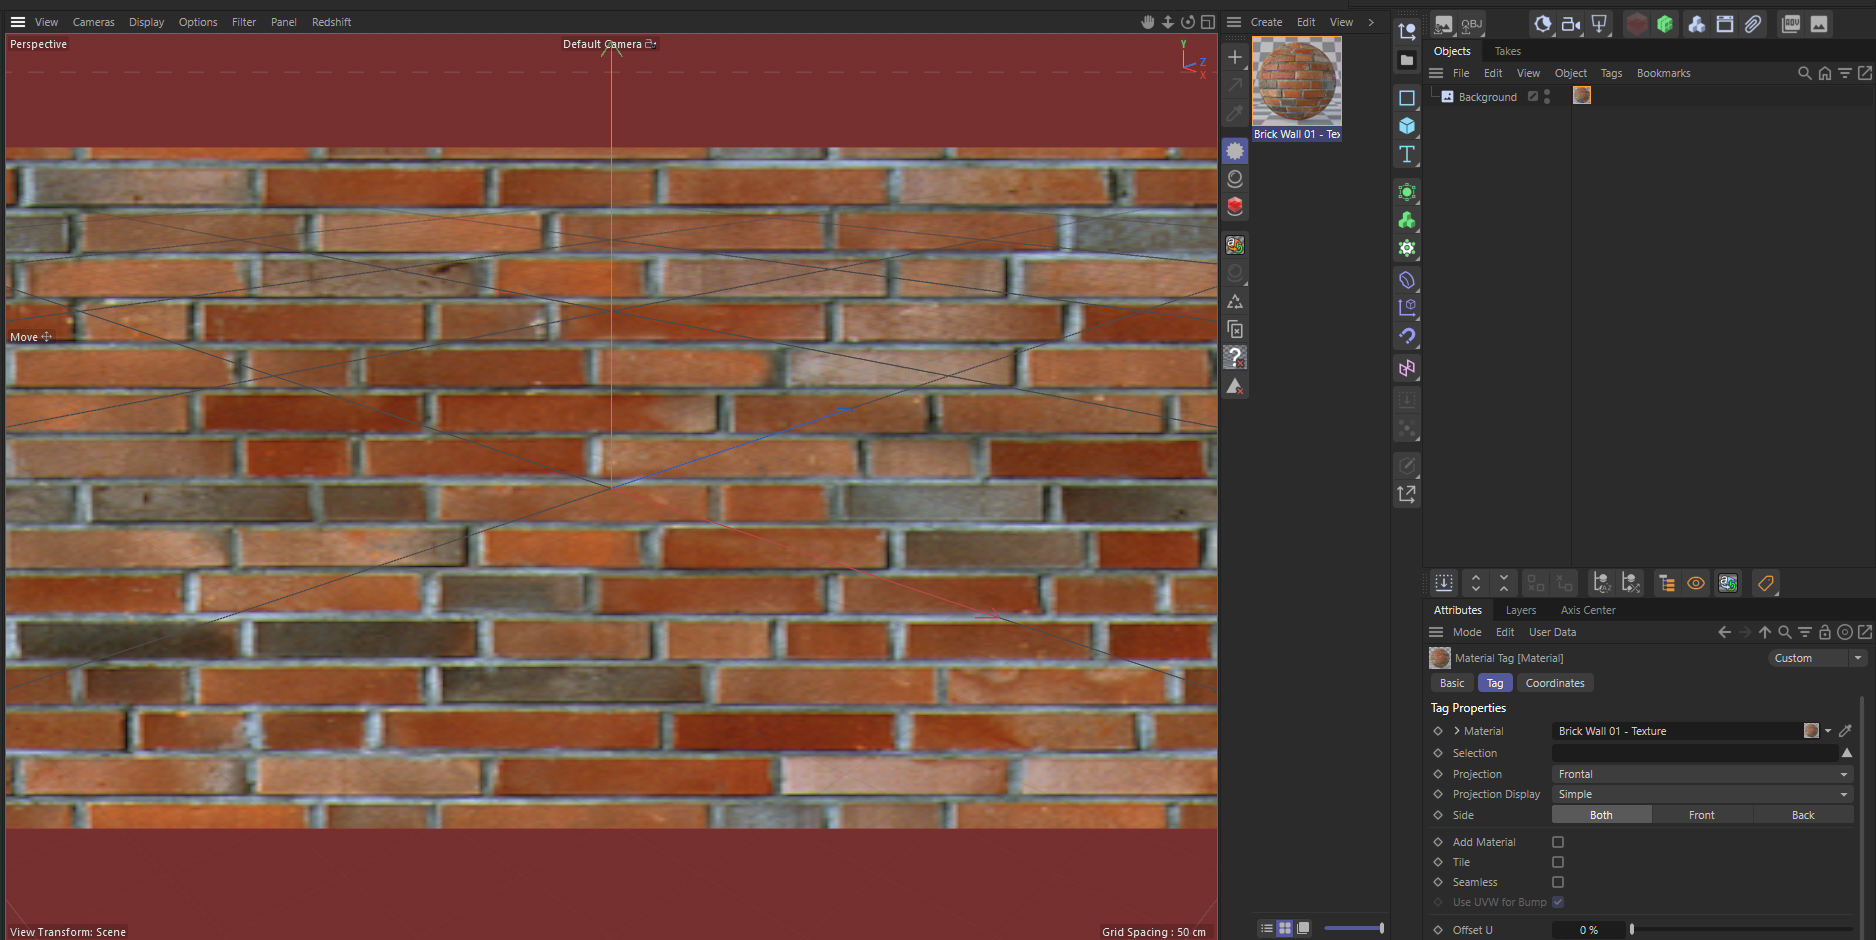Click the paperclip attachment icon
This screenshot has height=940, width=1876.
[x=1753, y=24]
